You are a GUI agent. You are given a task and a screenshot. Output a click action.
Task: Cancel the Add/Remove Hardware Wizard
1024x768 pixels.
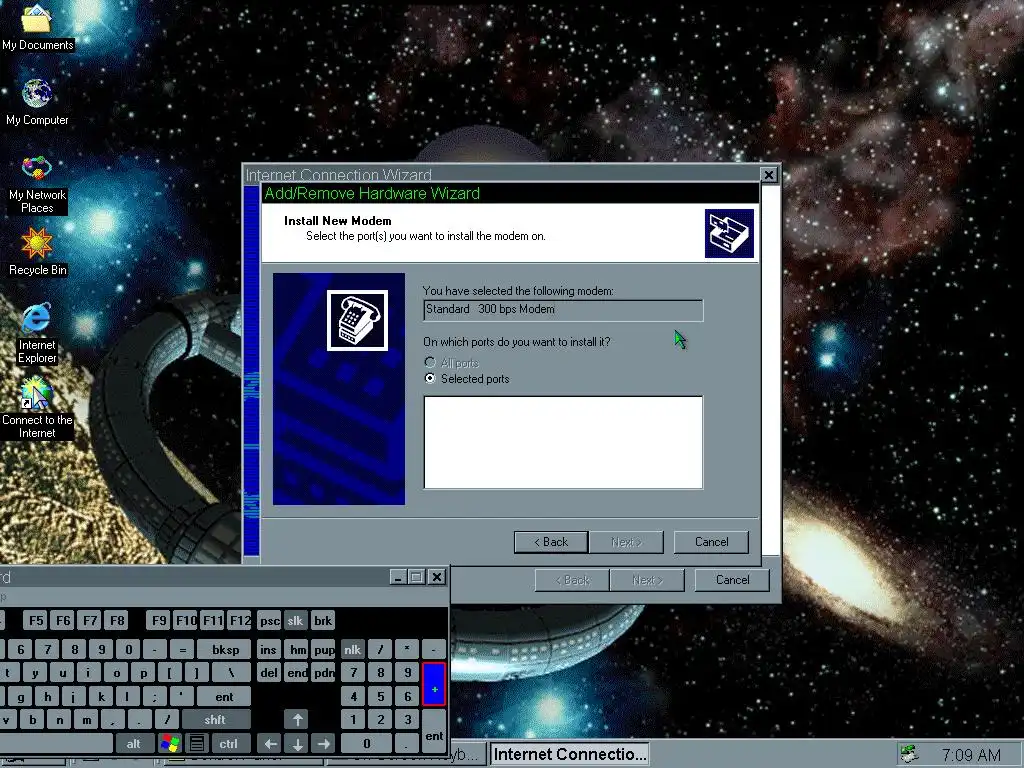tap(711, 542)
